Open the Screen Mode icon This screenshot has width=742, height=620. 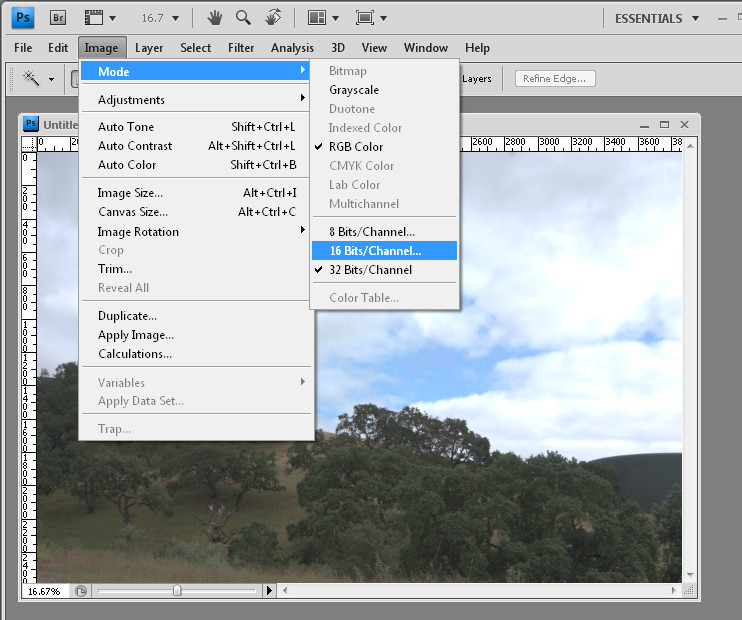pos(365,18)
